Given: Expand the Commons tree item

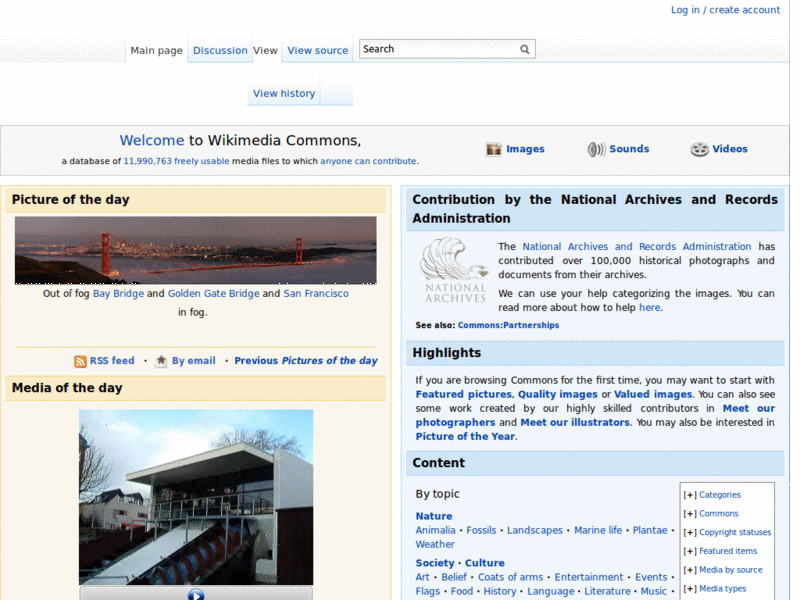Looking at the screenshot, I should pyautogui.click(x=690, y=514).
